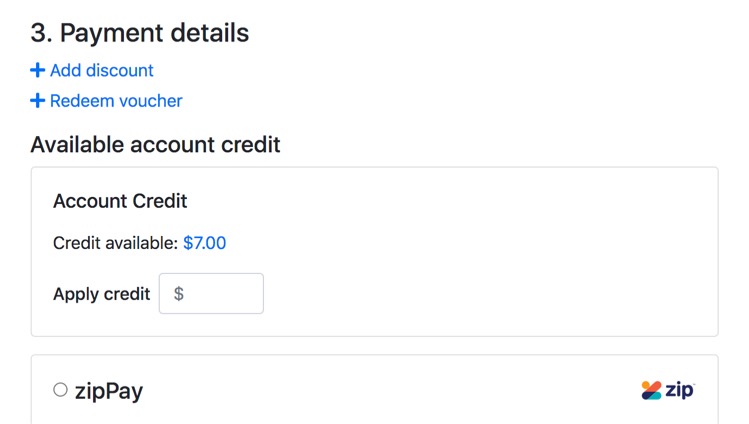The image size is (749, 424).
Task: Click the plus icon beside Redeem voucher
Action: pyautogui.click(x=38, y=100)
